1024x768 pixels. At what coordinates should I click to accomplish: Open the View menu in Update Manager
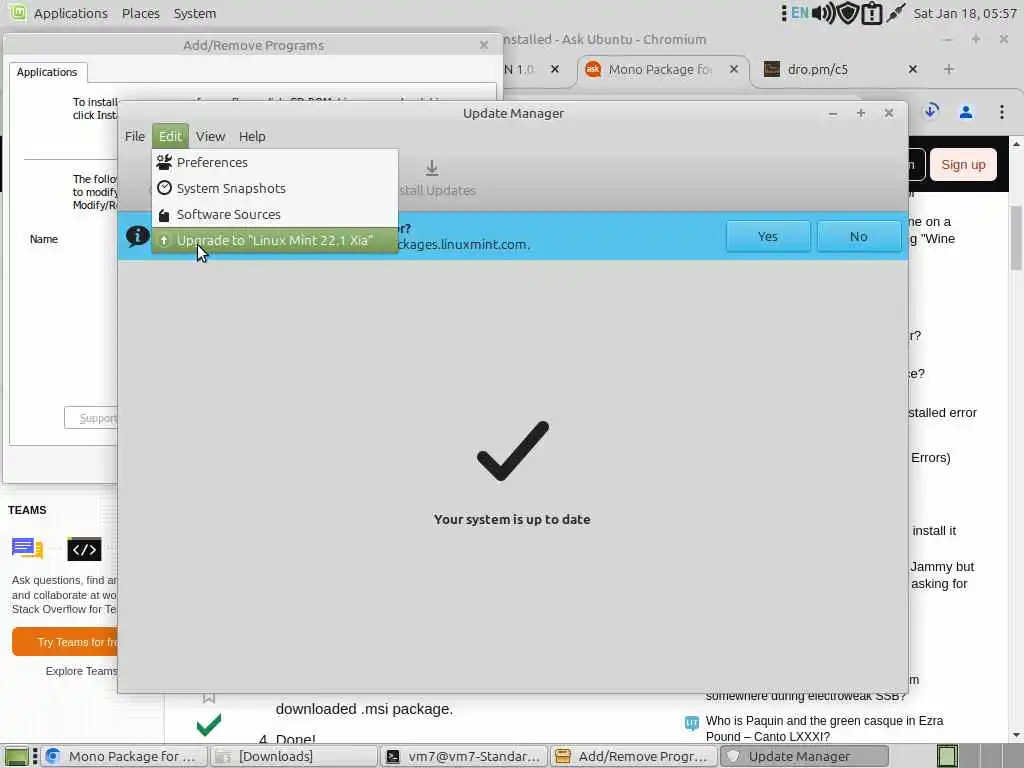click(210, 136)
